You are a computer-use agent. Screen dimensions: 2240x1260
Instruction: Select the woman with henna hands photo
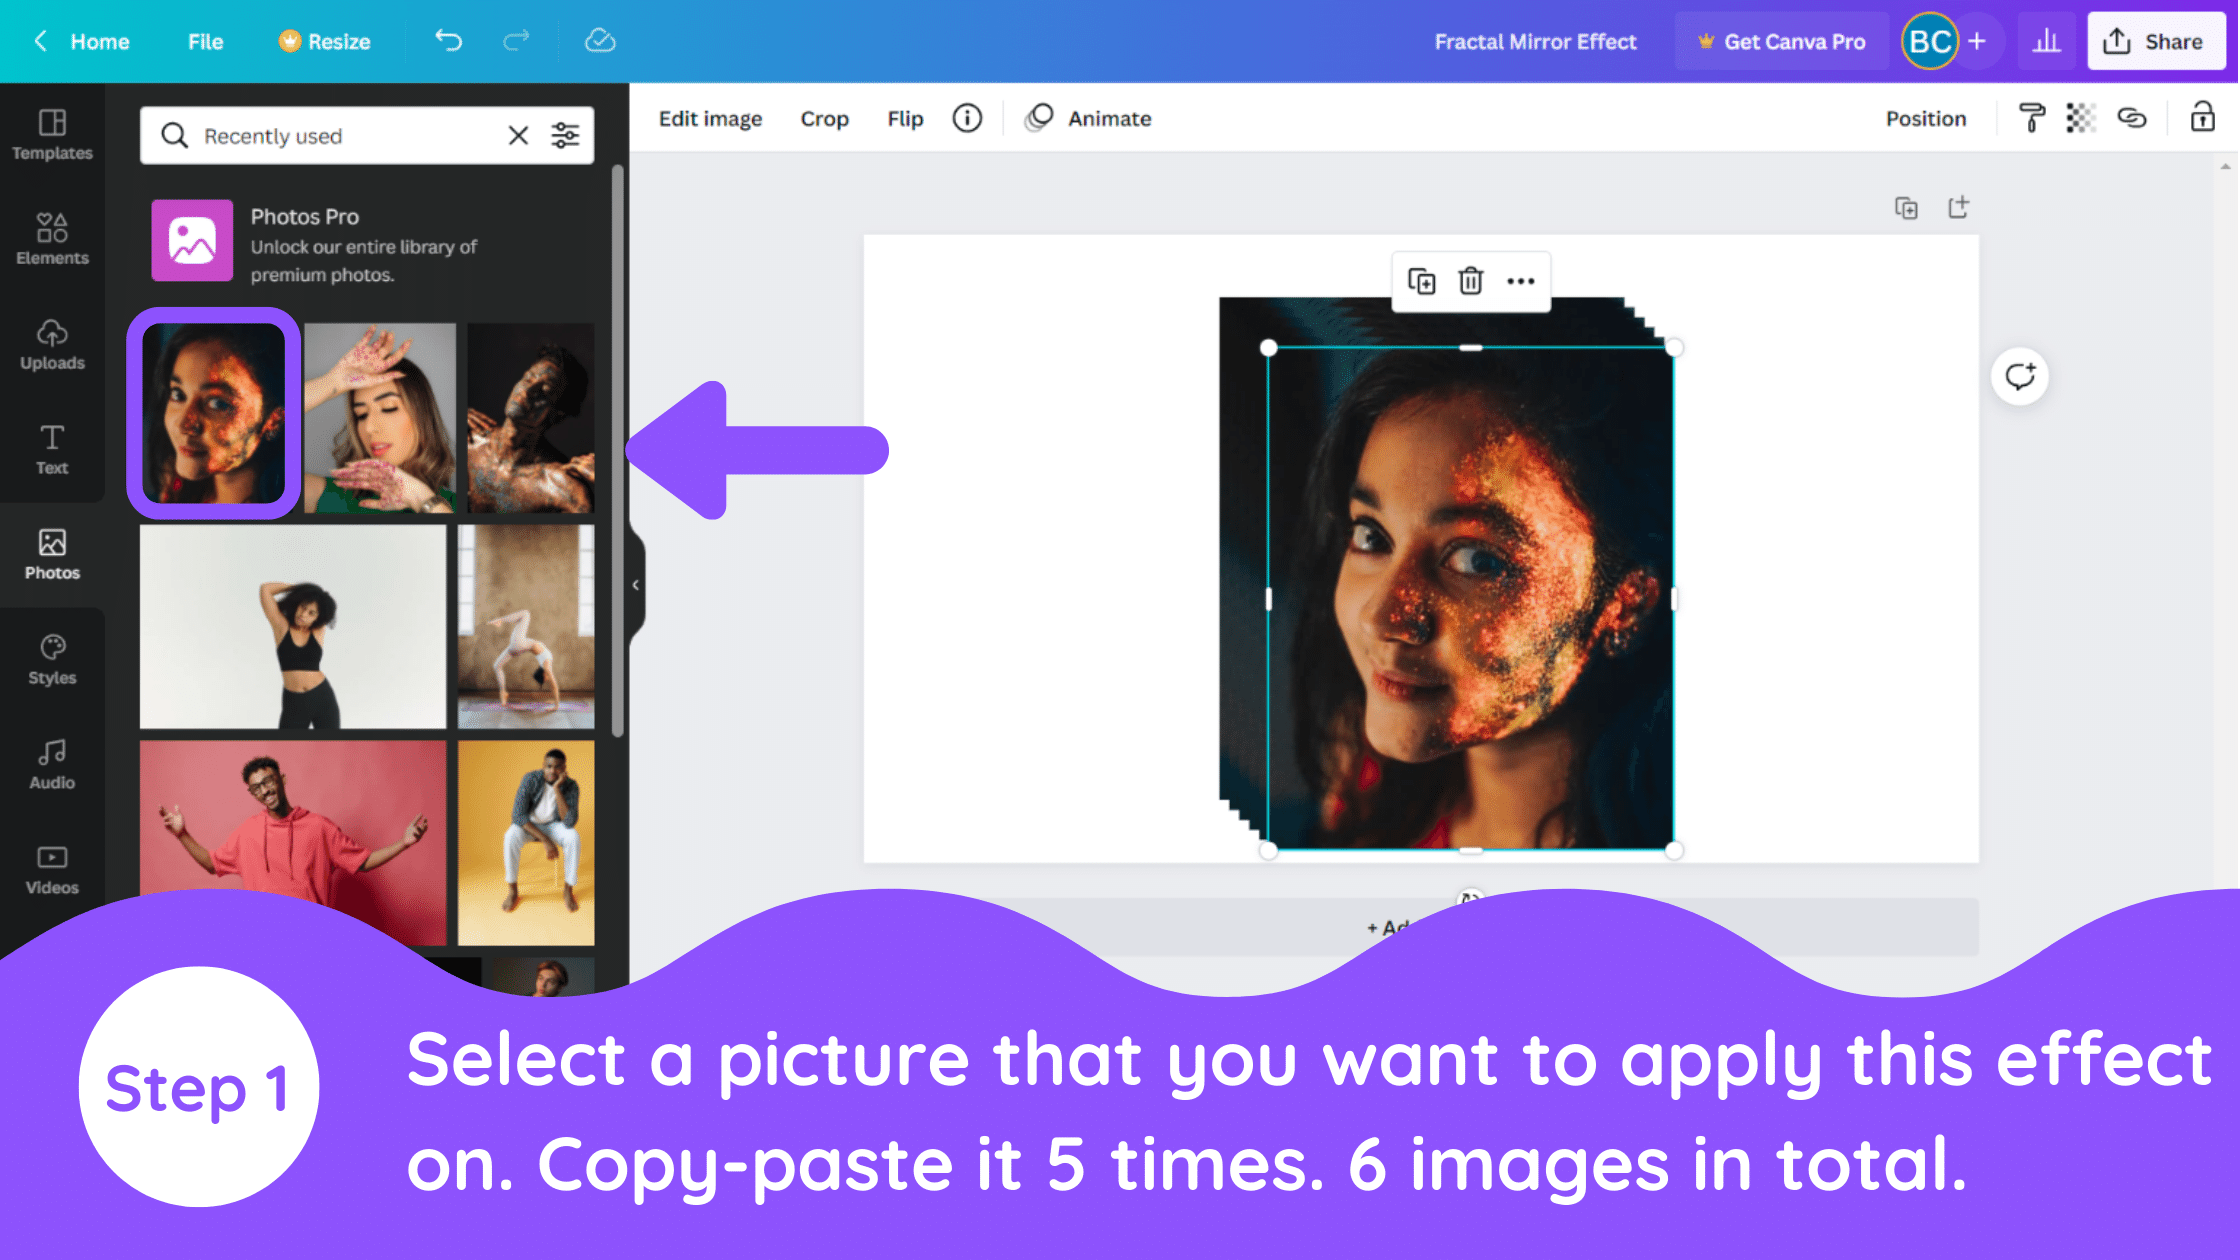click(x=380, y=417)
